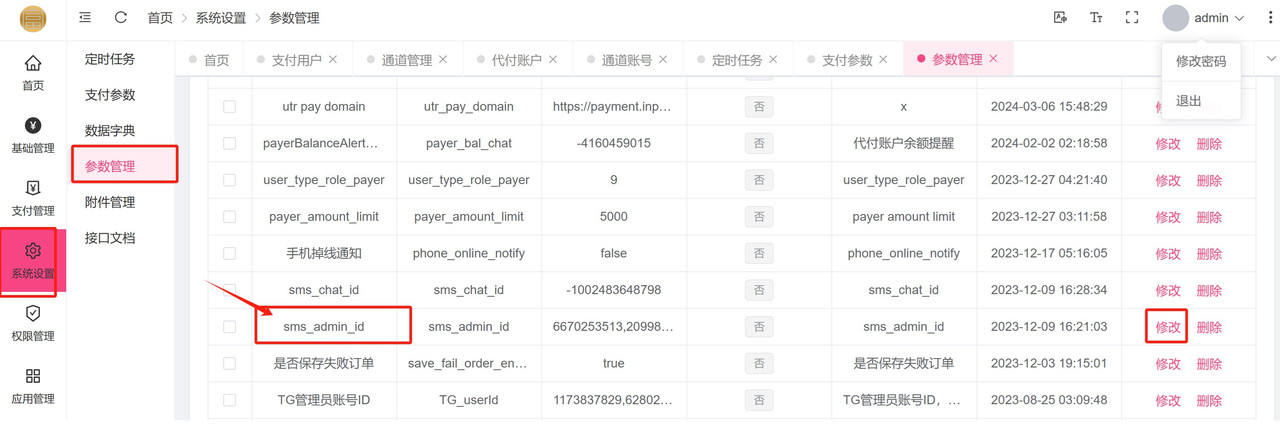Open 权限管理 shield icon in sidebar

33,323
